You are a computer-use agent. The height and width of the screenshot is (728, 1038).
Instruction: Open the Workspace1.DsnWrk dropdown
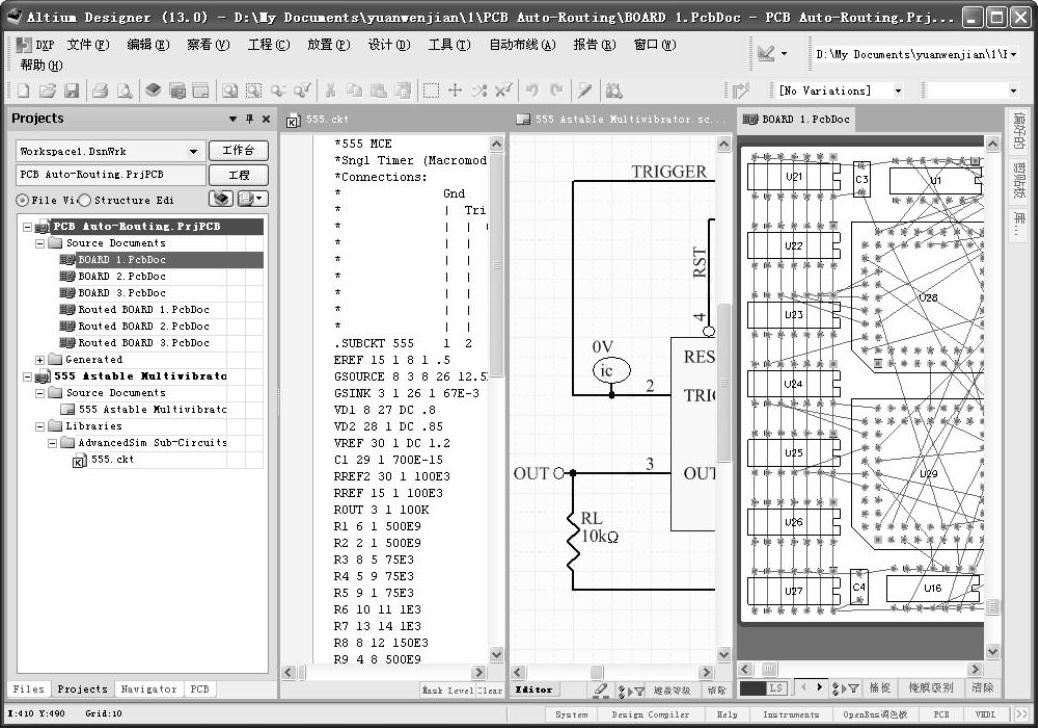[193, 151]
